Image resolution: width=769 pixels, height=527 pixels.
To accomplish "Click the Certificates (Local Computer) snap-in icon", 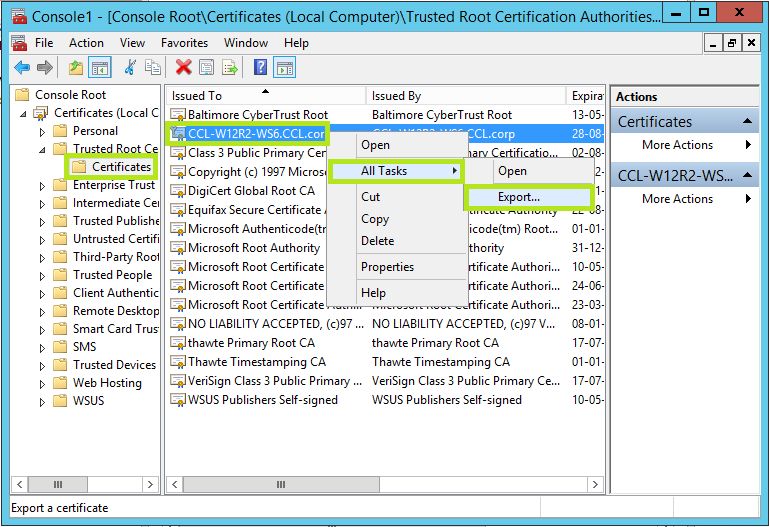I will pos(41,113).
